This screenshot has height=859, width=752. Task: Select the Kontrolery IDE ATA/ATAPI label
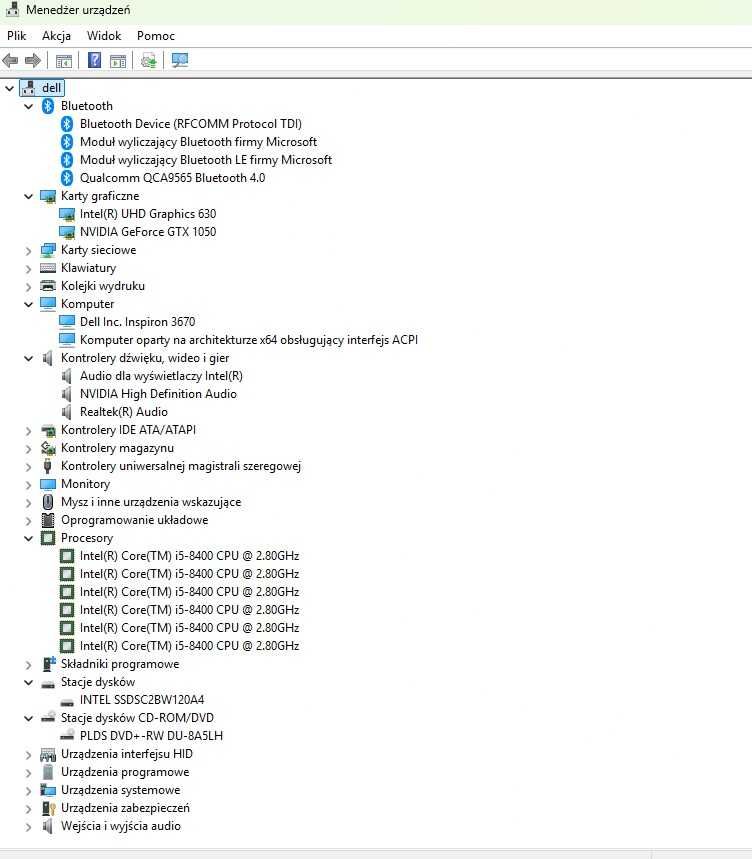[128, 430]
